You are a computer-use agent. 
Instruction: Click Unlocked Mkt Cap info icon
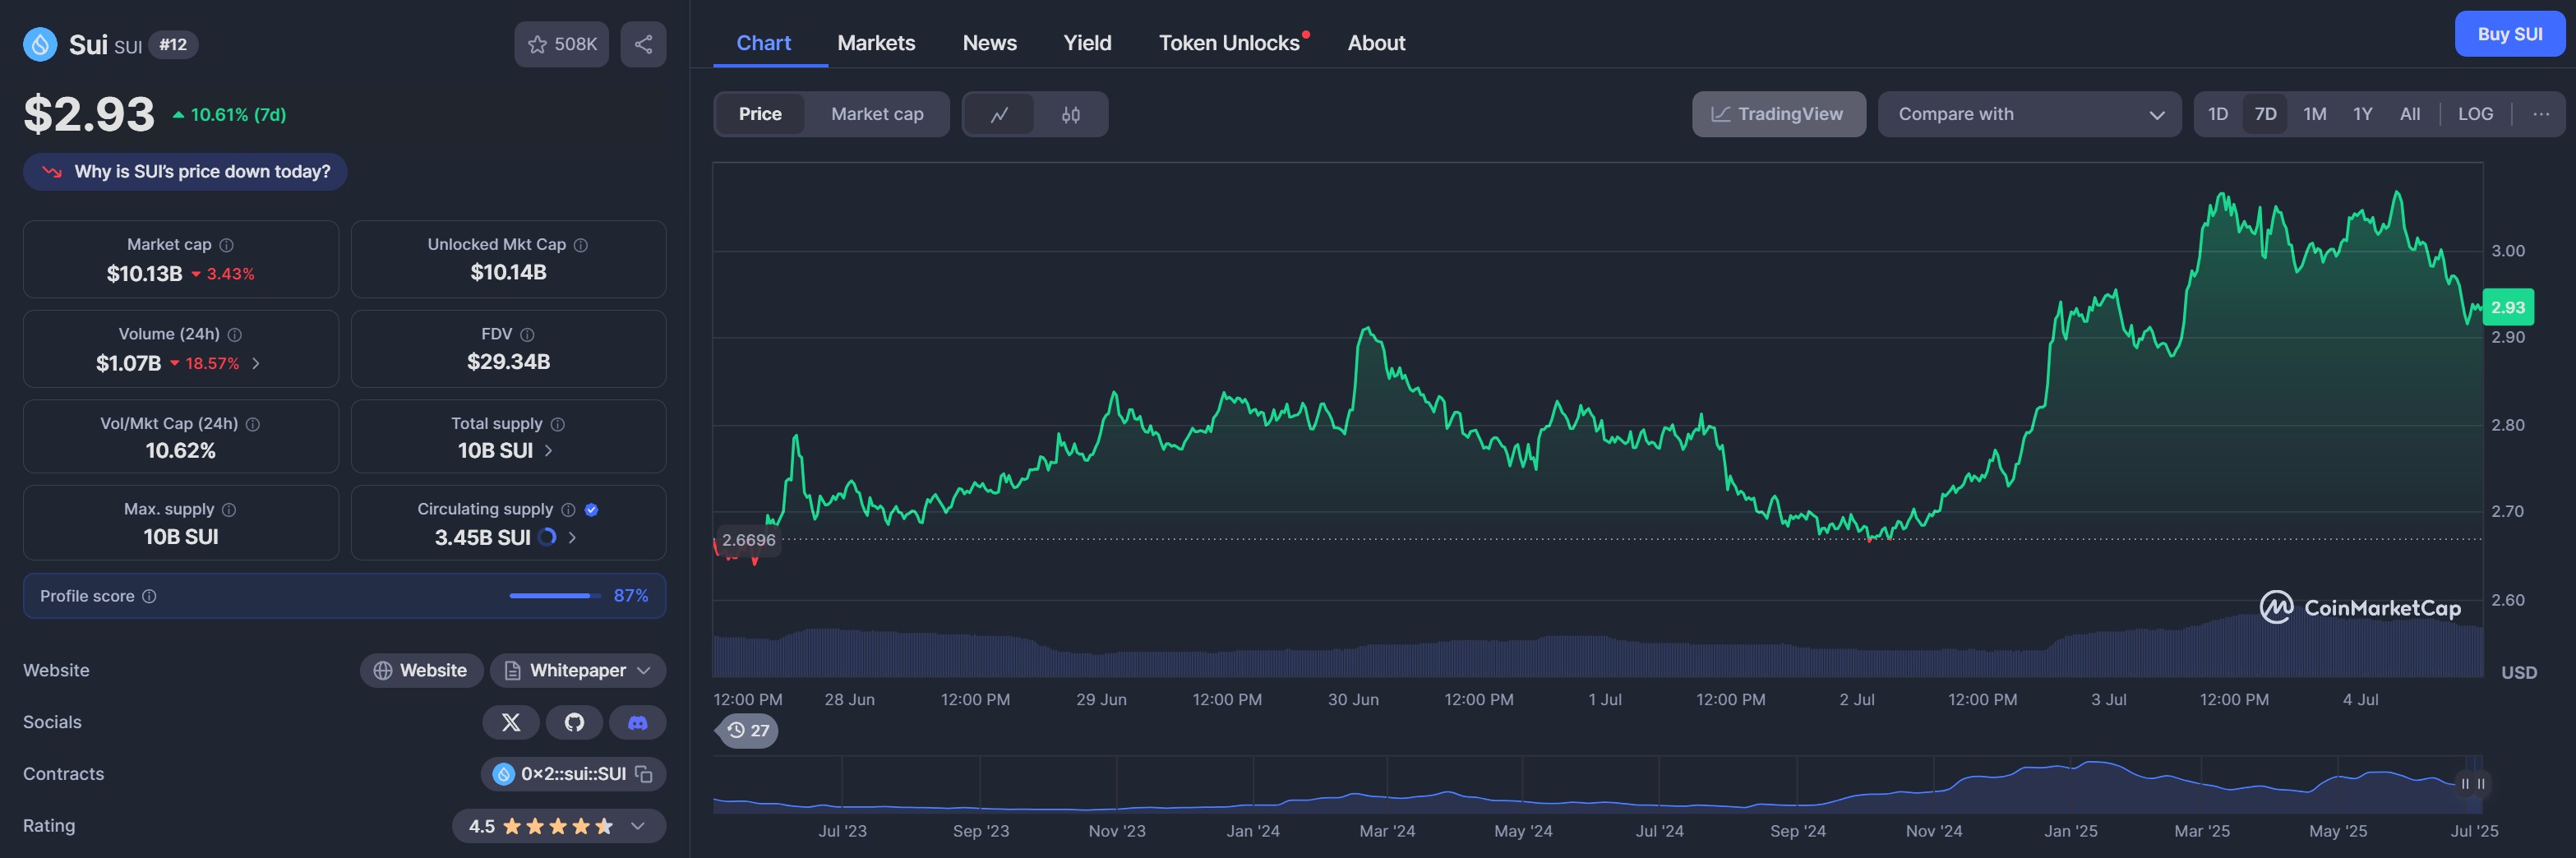(581, 245)
